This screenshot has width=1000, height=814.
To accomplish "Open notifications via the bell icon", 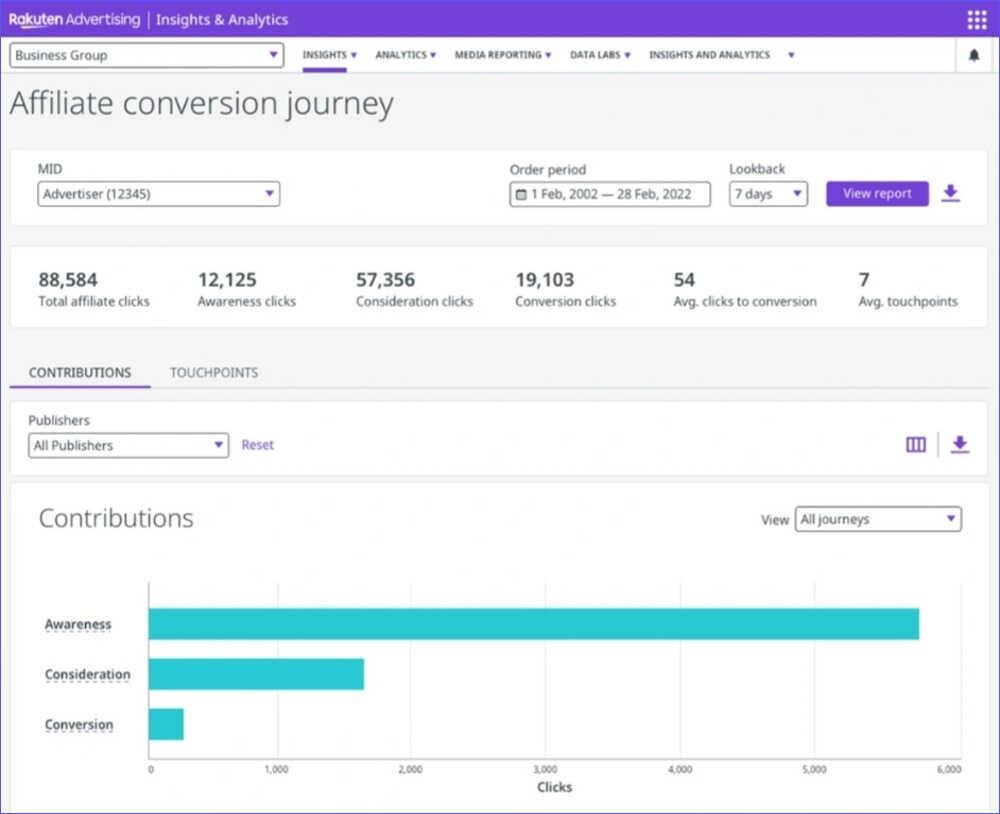I will click(x=974, y=56).
